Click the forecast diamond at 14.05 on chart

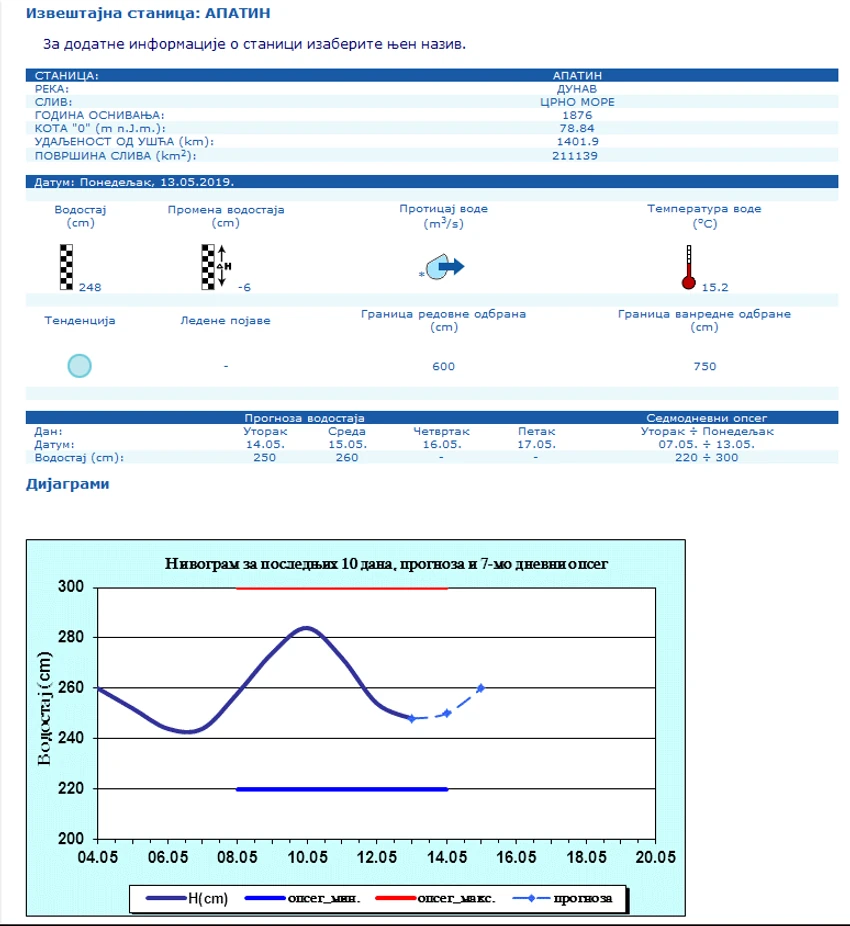pyautogui.click(x=447, y=713)
